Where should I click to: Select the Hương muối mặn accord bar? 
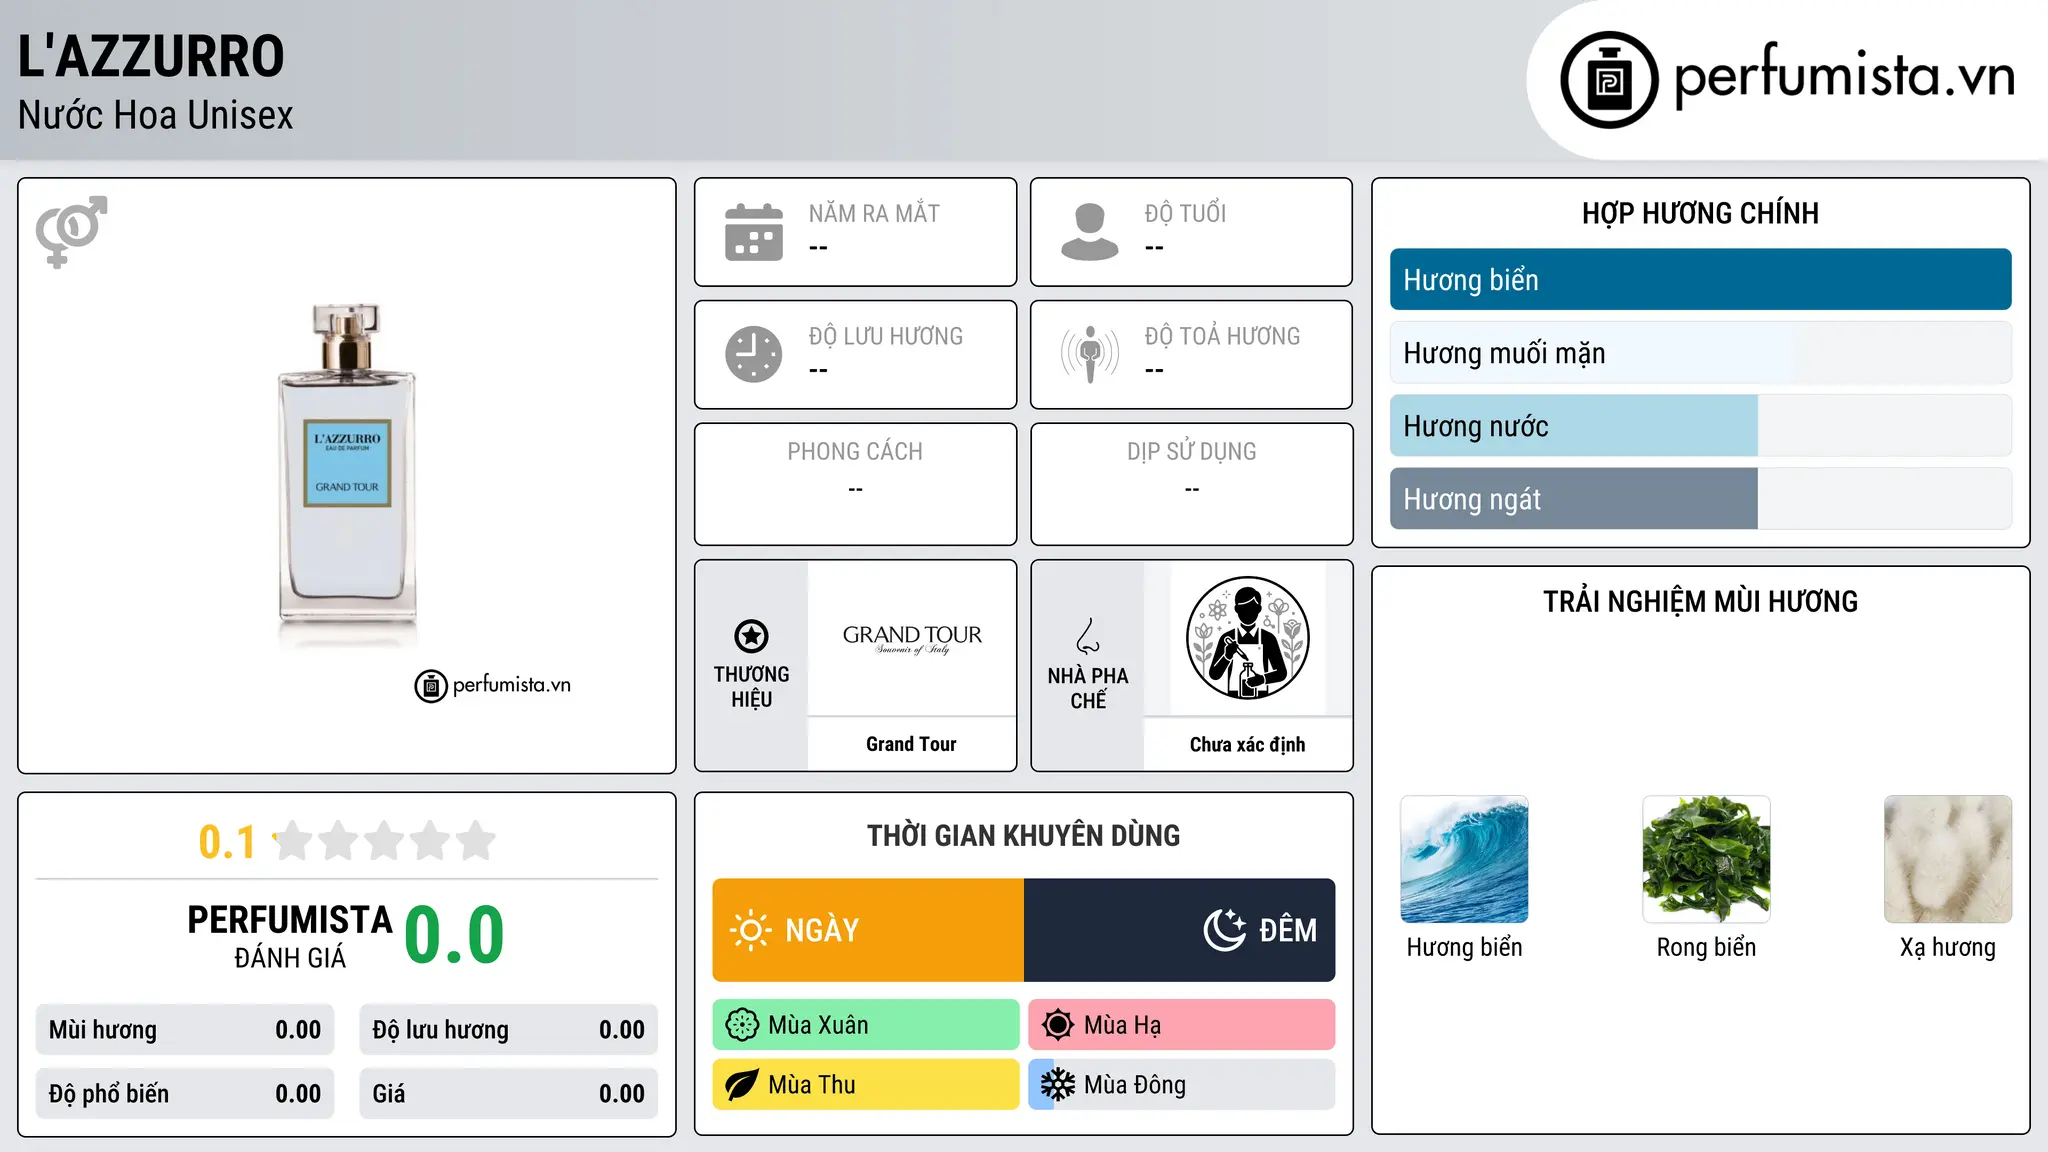(1700, 353)
